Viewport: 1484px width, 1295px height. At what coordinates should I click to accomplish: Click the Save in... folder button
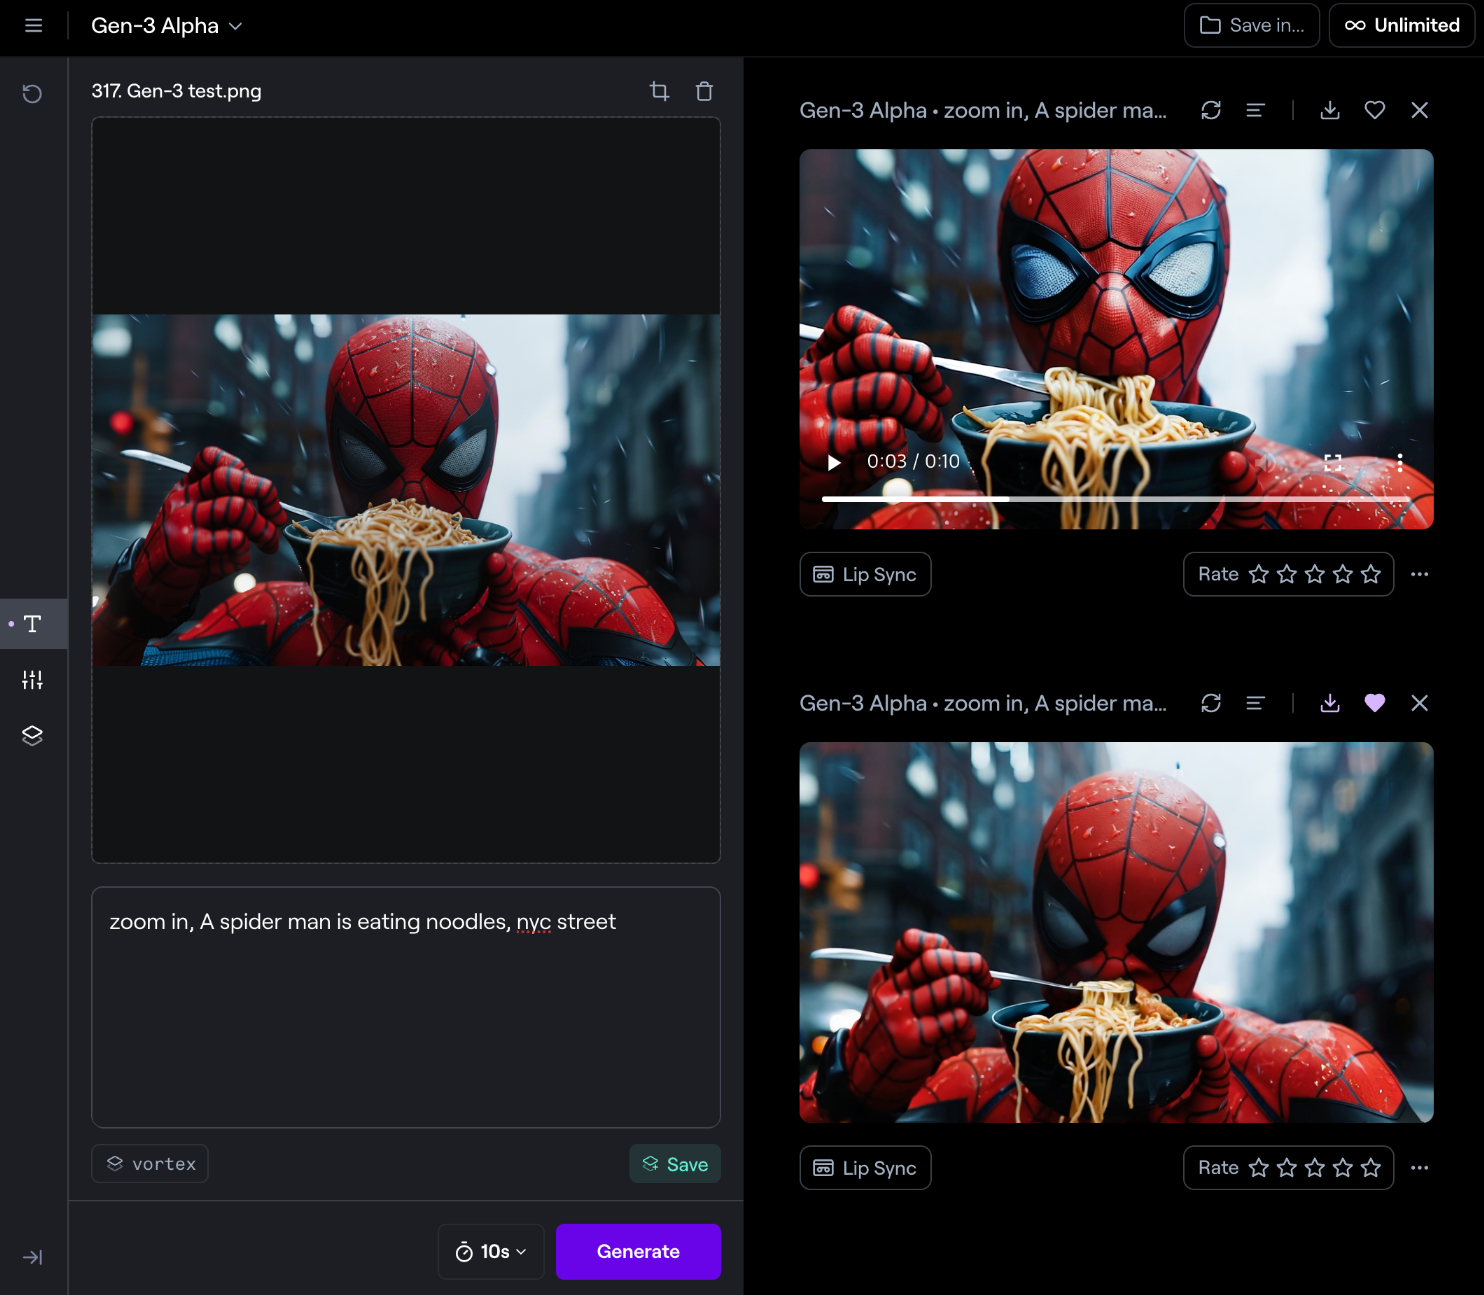1251,26
